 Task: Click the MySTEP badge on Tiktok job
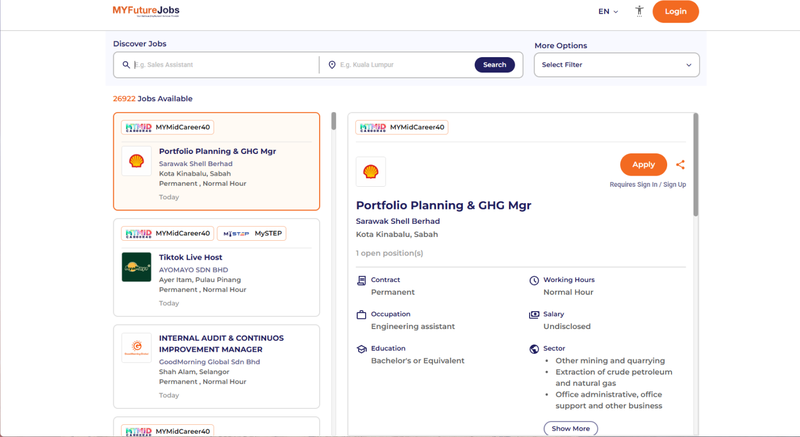pos(252,234)
